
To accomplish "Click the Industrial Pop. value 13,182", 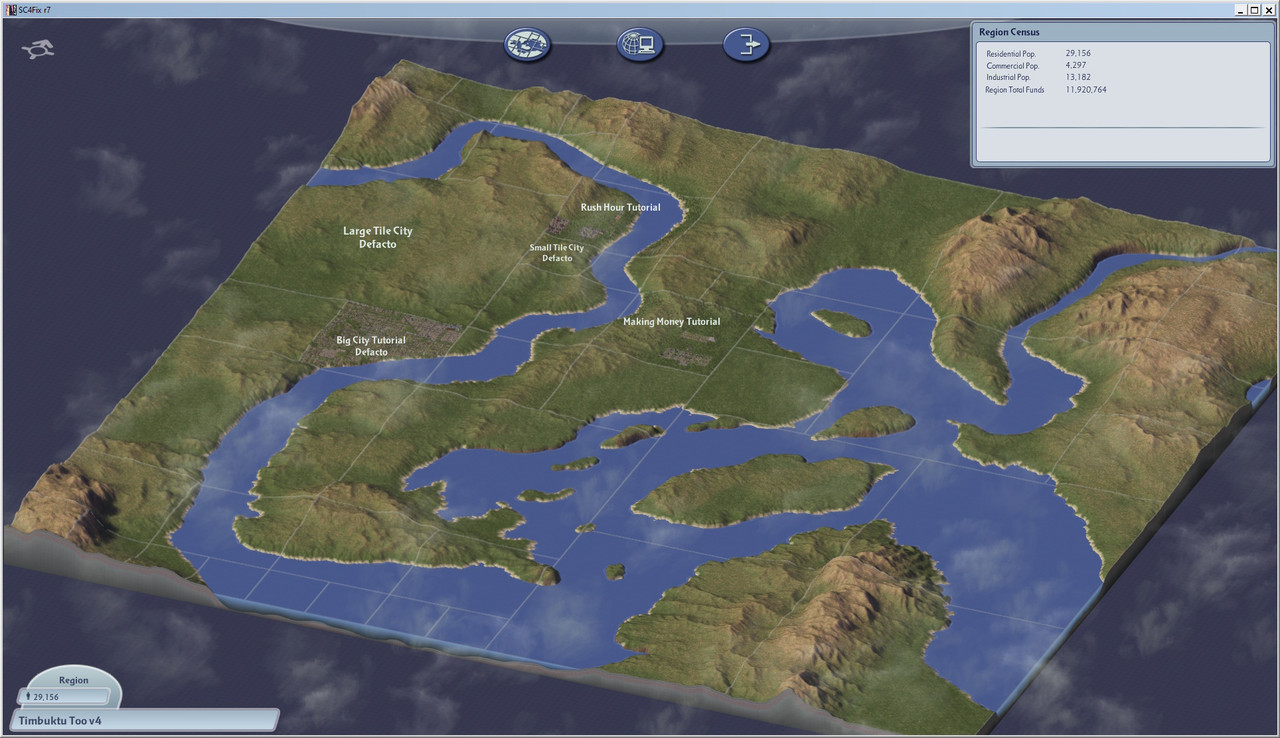I will [x=1079, y=77].
